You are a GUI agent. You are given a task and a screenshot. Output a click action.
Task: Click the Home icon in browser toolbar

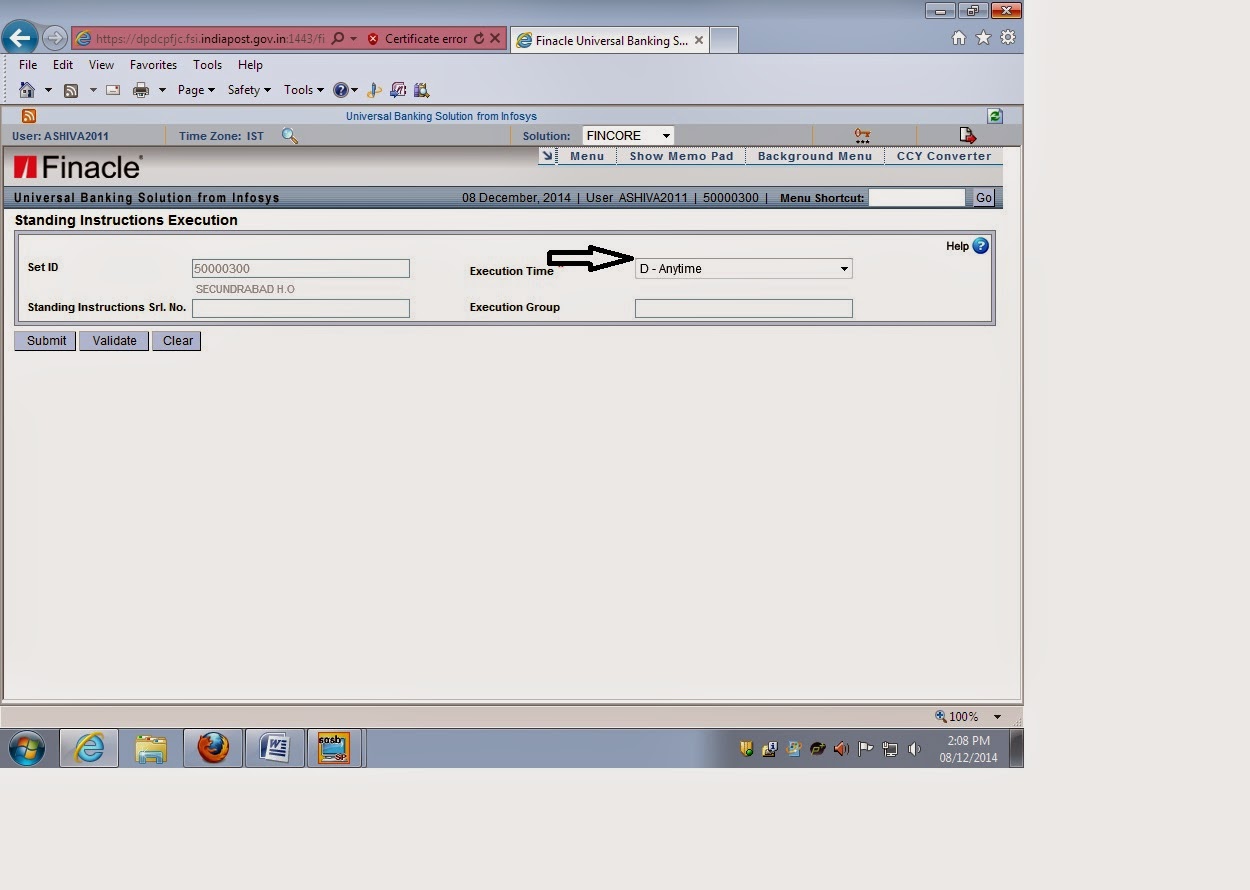[29, 89]
